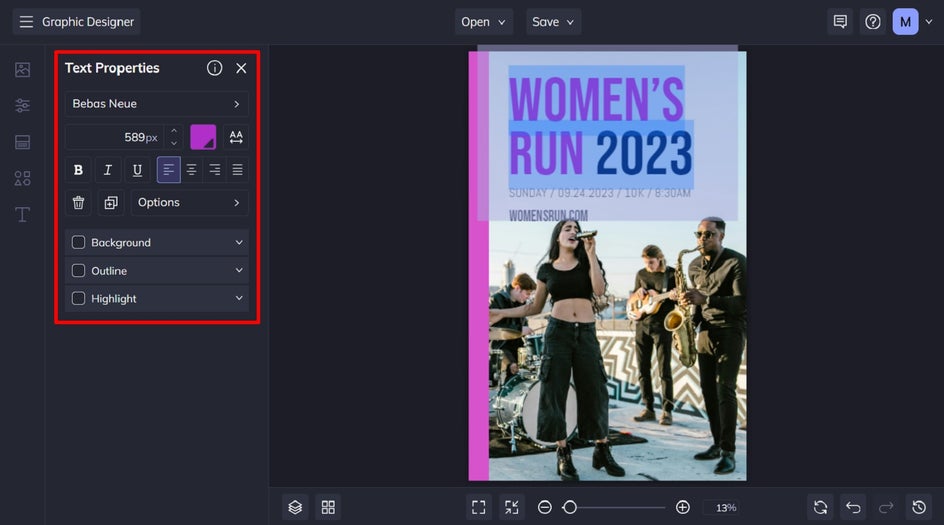
Task: Enable the Highlight checkbox
Action: (x=78, y=298)
